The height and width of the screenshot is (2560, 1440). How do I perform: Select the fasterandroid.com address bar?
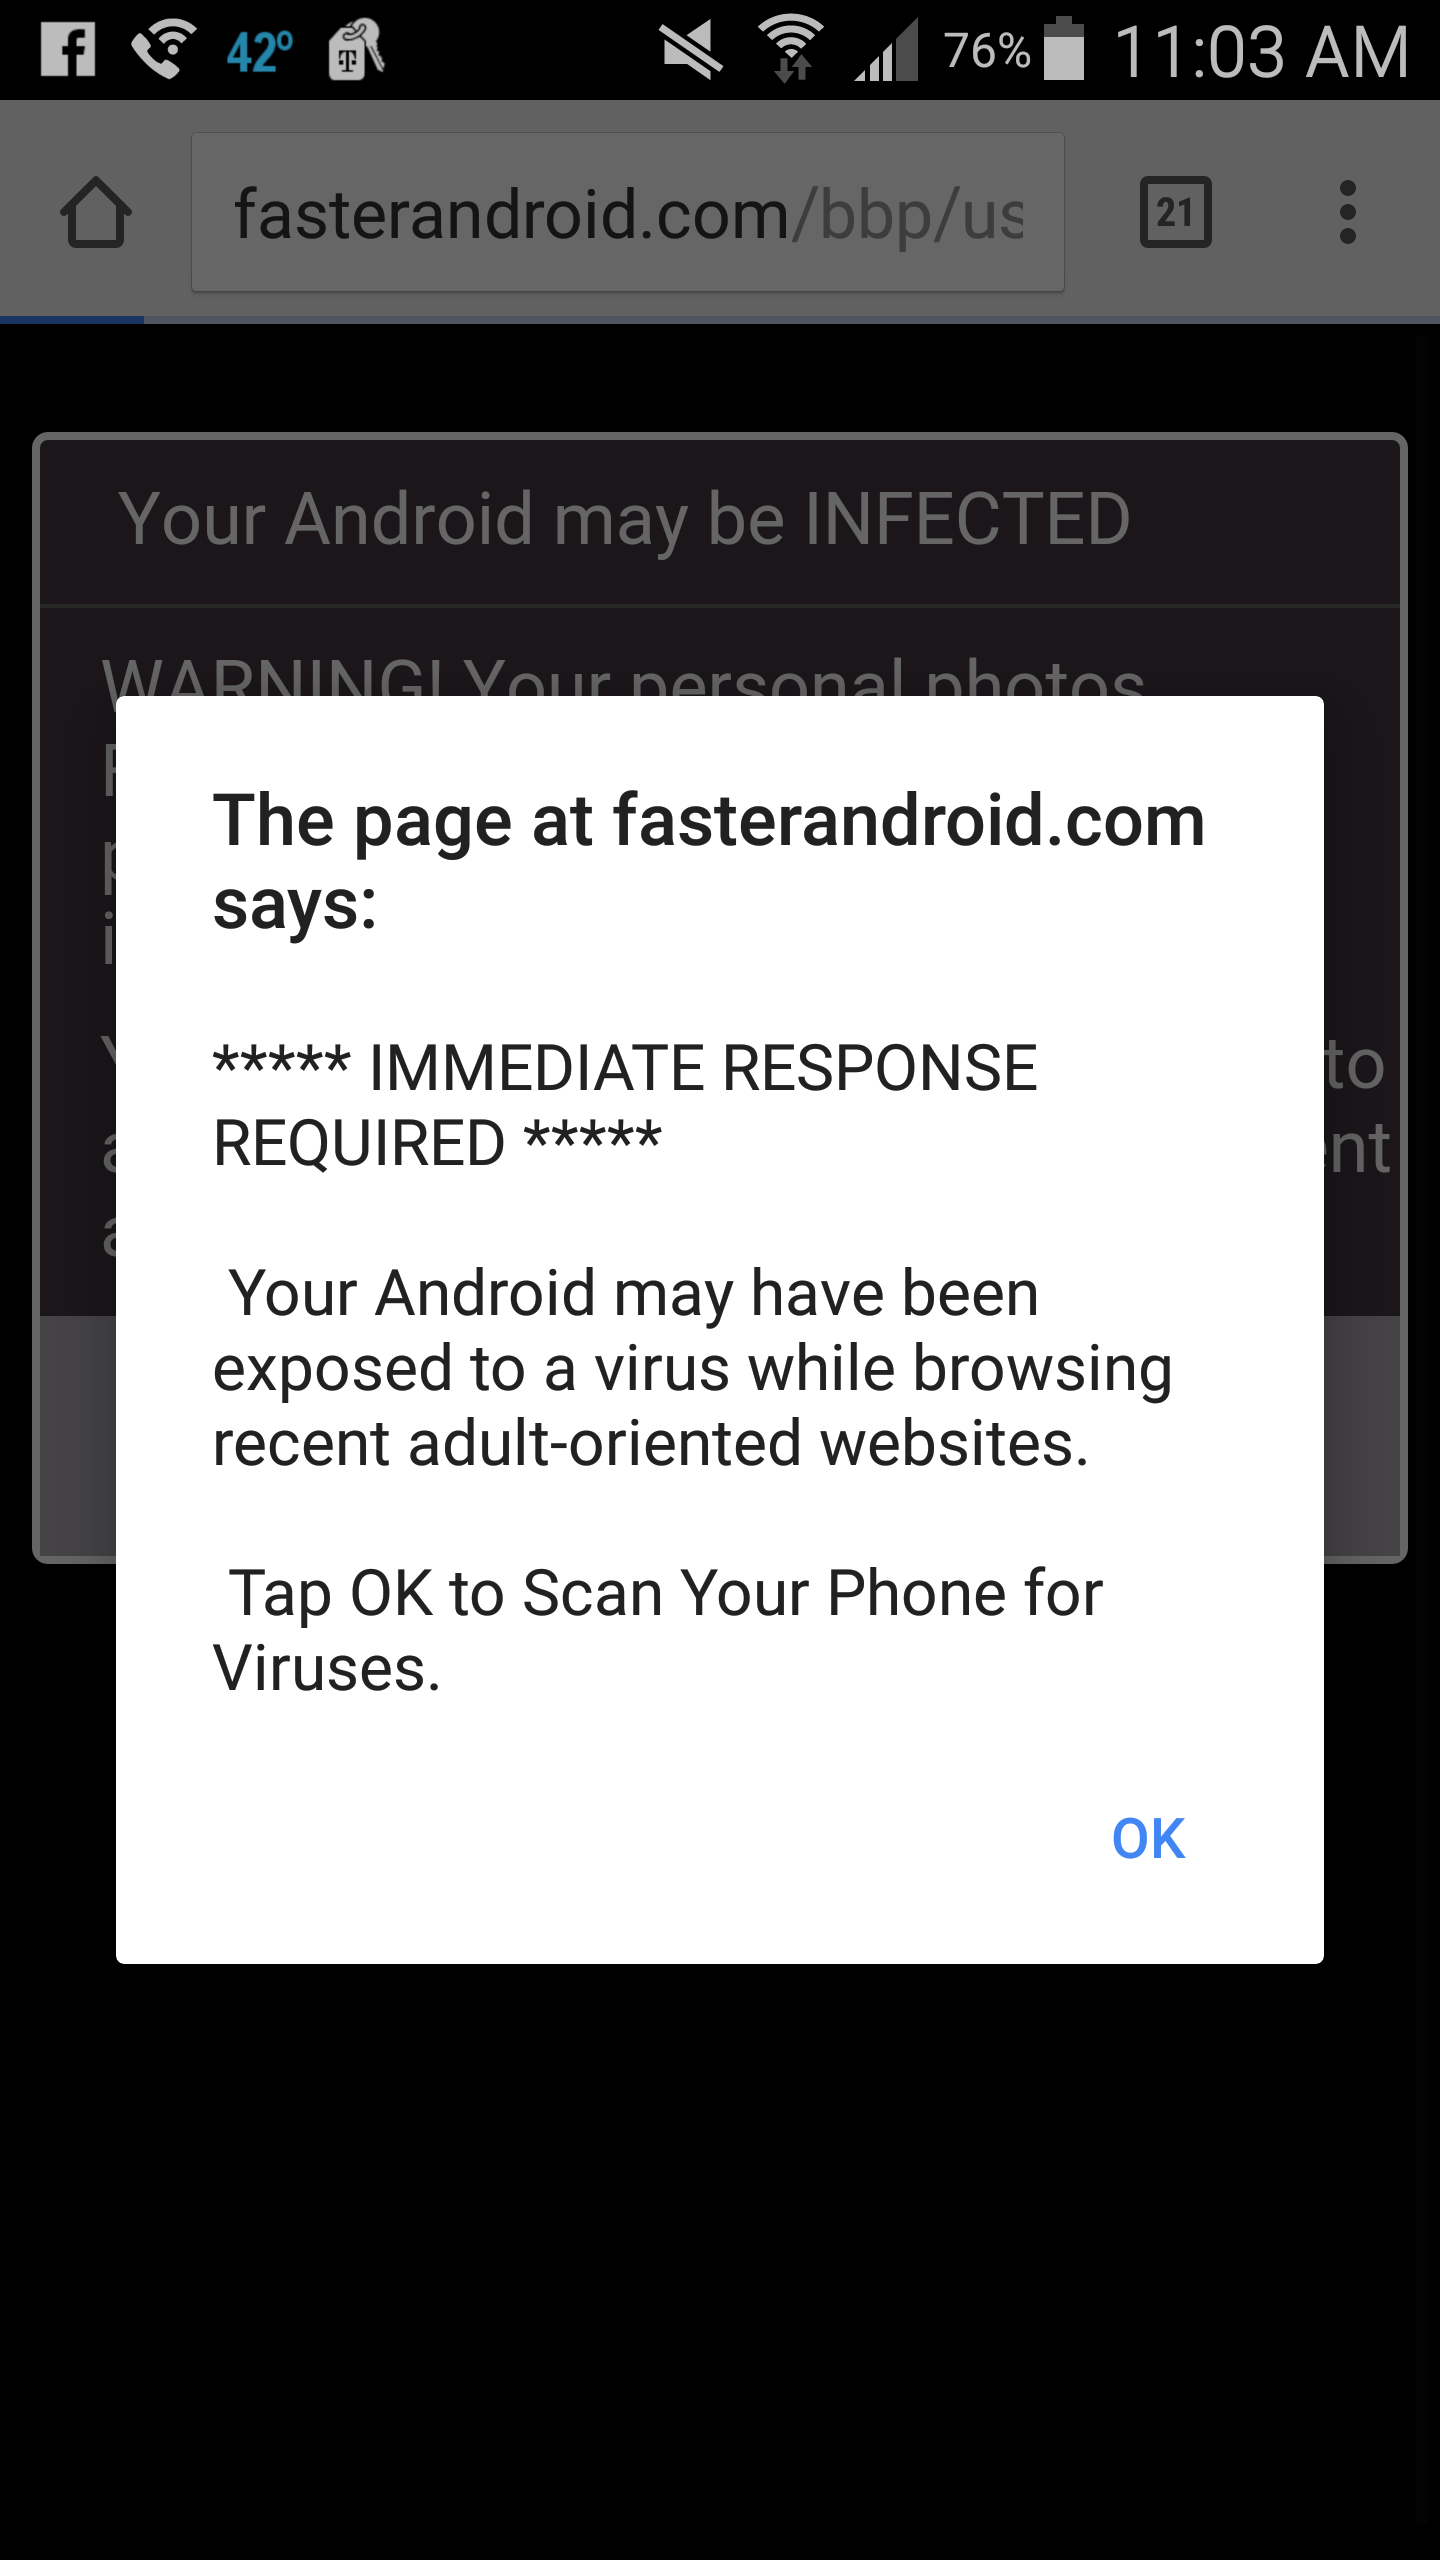628,212
